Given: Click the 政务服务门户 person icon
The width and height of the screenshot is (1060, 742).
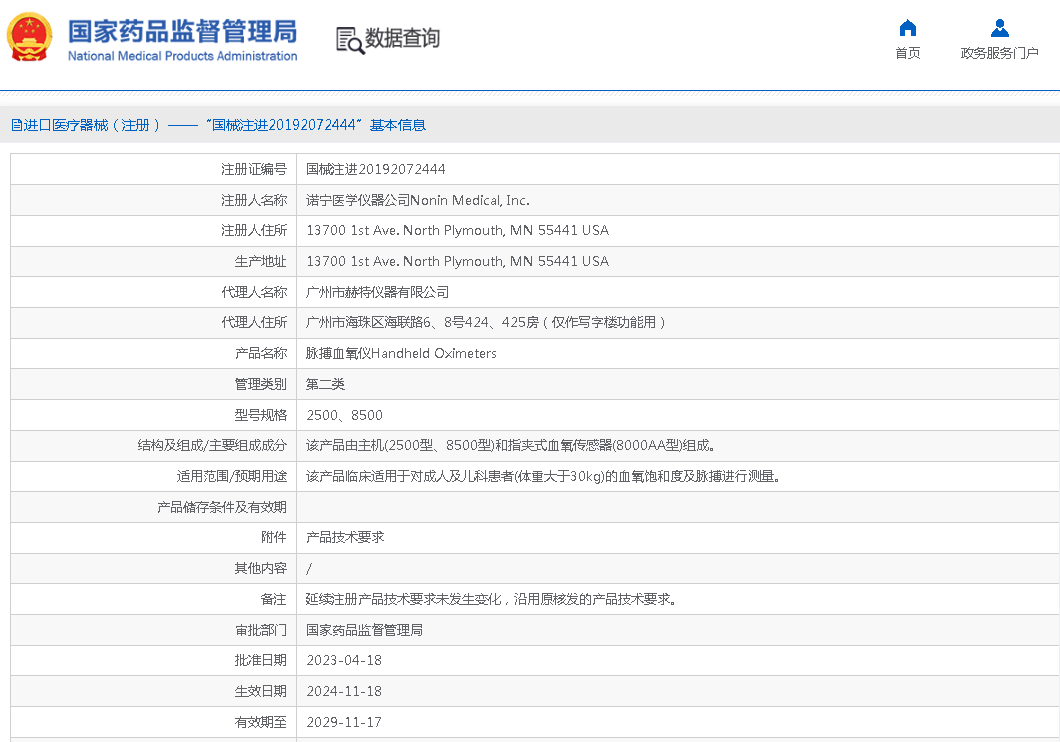Looking at the screenshot, I should pos(999,28).
